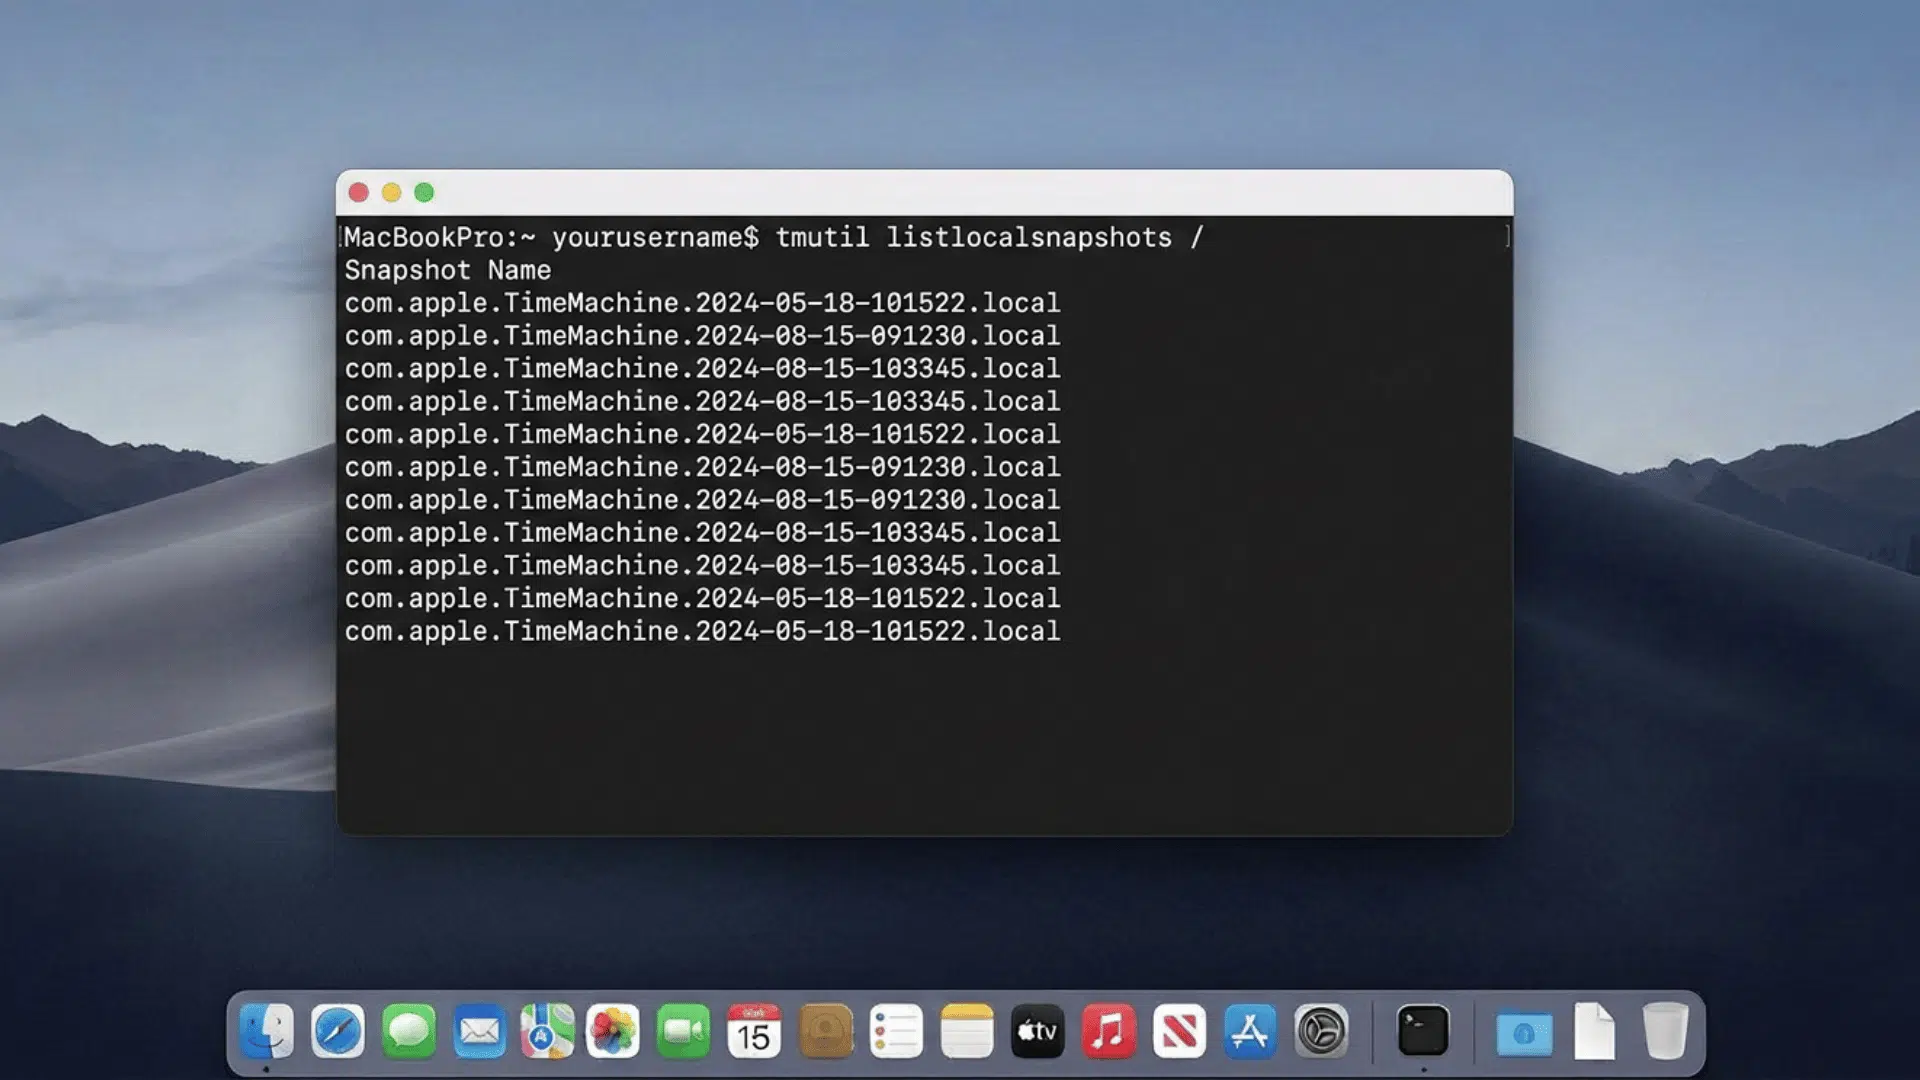Image resolution: width=1920 pixels, height=1080 pixels.
Task: Open the Calendar icon showing 15
Action: [754, 1031]
